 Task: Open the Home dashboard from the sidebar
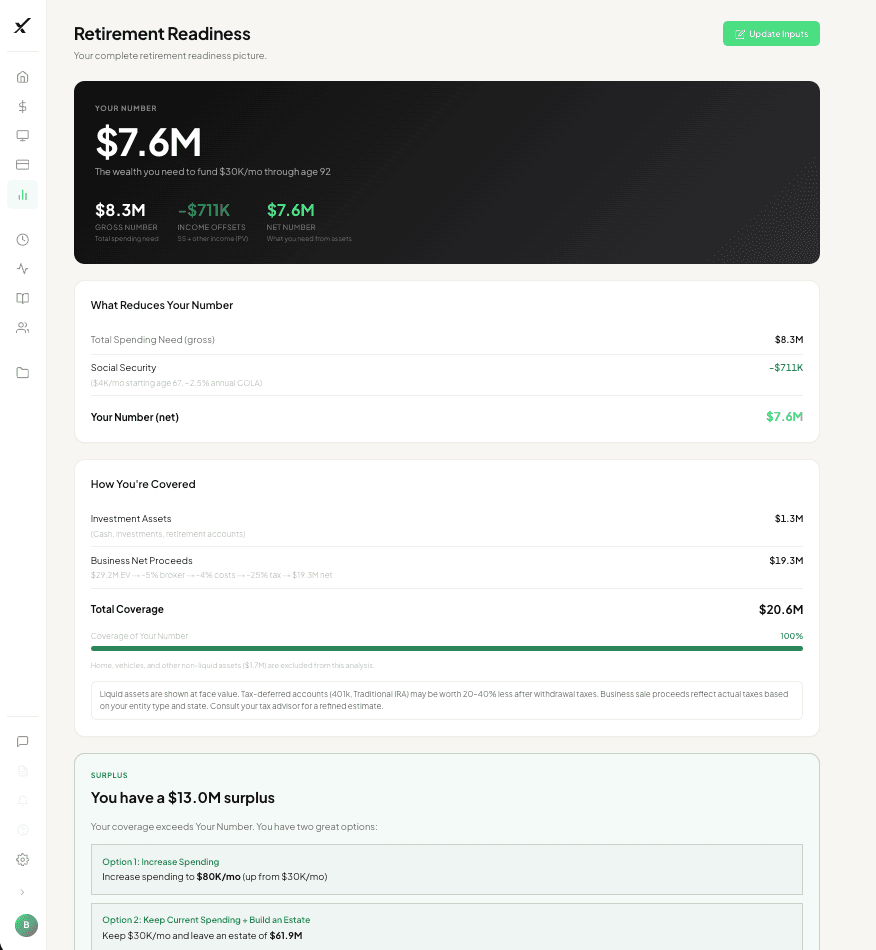tap(22, 76)
